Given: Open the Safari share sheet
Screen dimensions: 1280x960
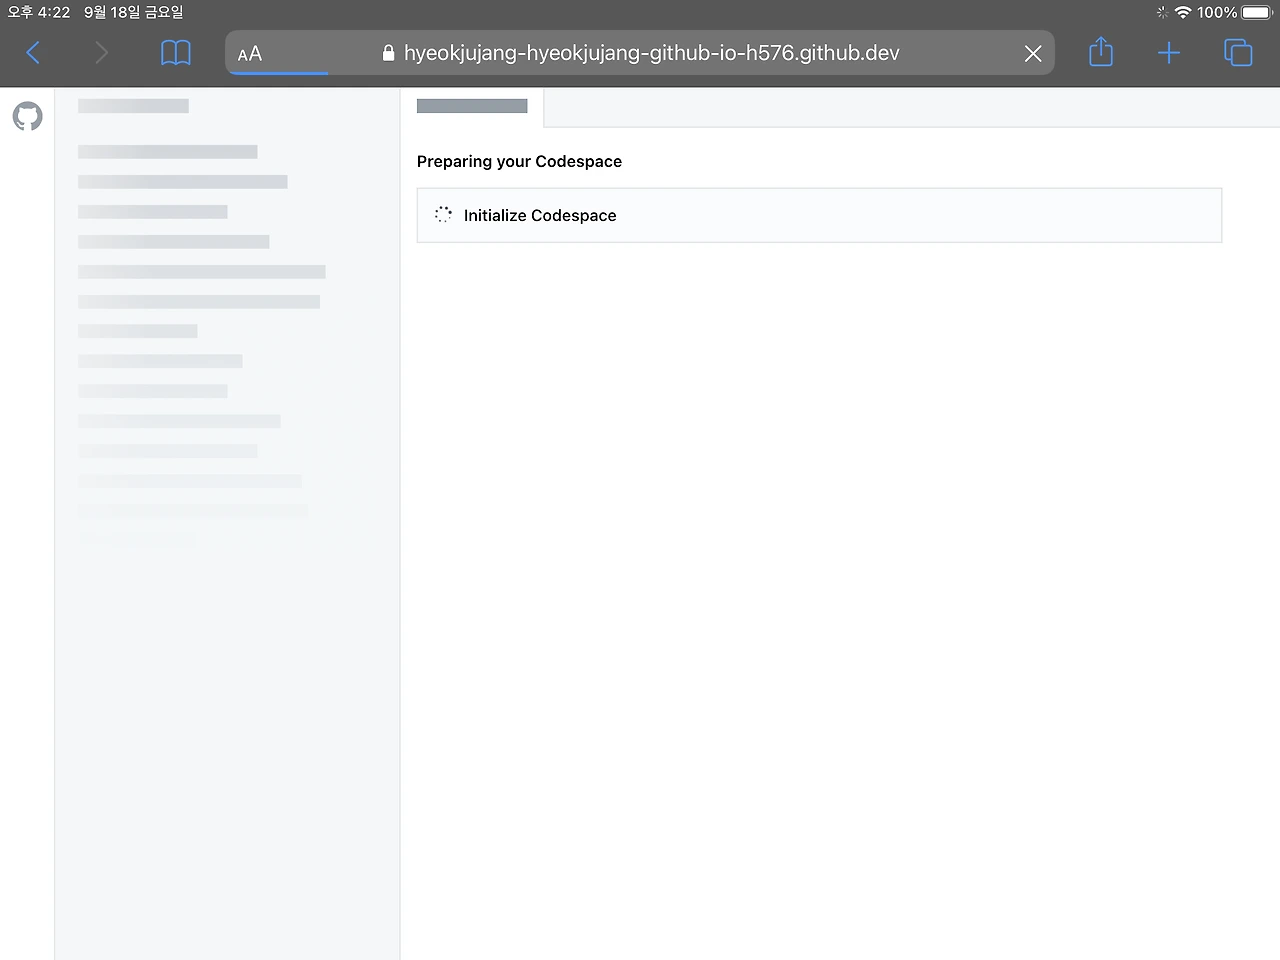Looking at the screenshot, I should pyautogui.click(x=1101, y=52).
